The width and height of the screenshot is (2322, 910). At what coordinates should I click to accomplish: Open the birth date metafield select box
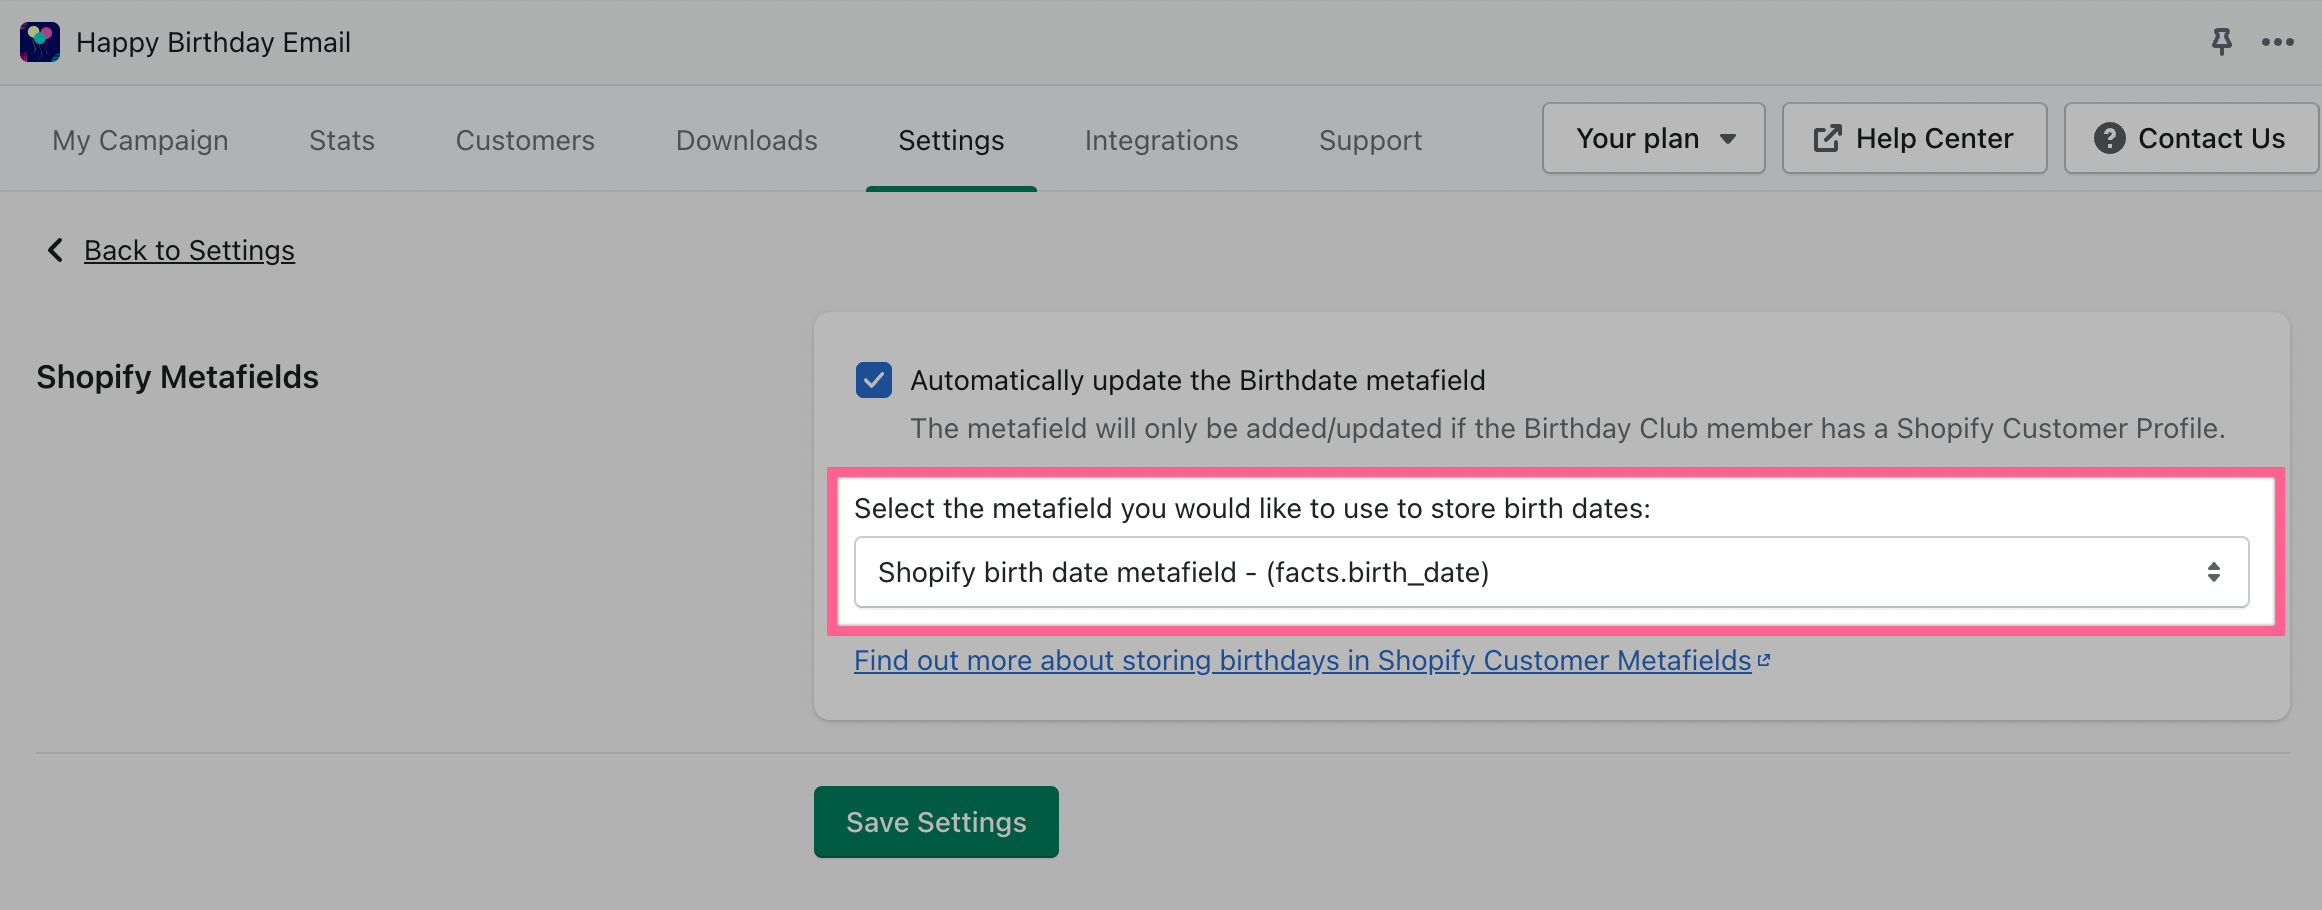[1550, 572]
